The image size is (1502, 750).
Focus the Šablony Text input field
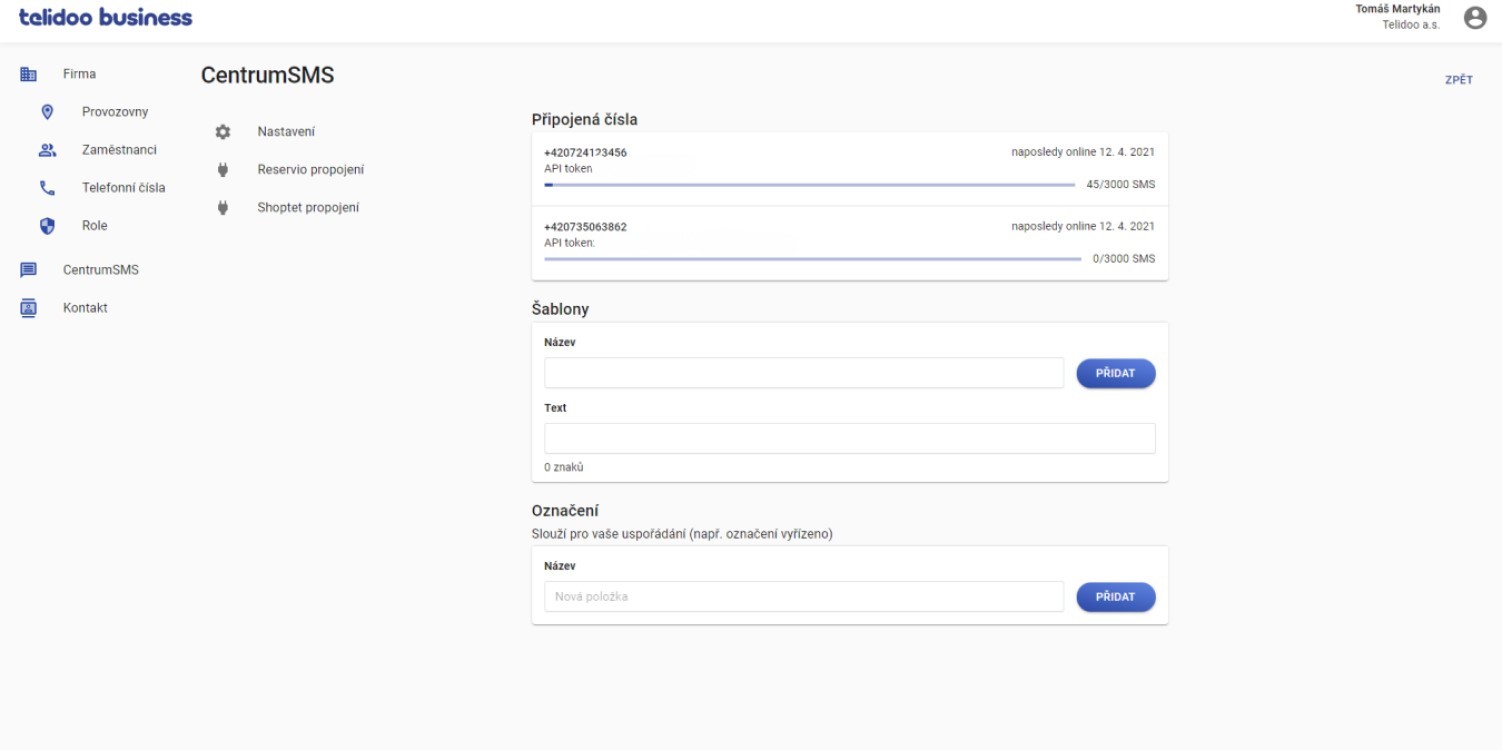[850, 439]
